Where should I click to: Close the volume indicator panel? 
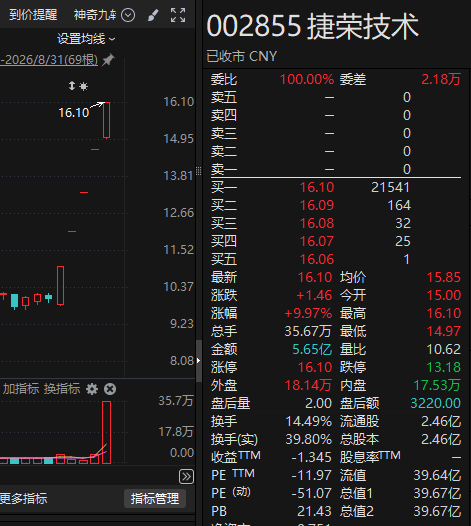(x=110, y=389)
